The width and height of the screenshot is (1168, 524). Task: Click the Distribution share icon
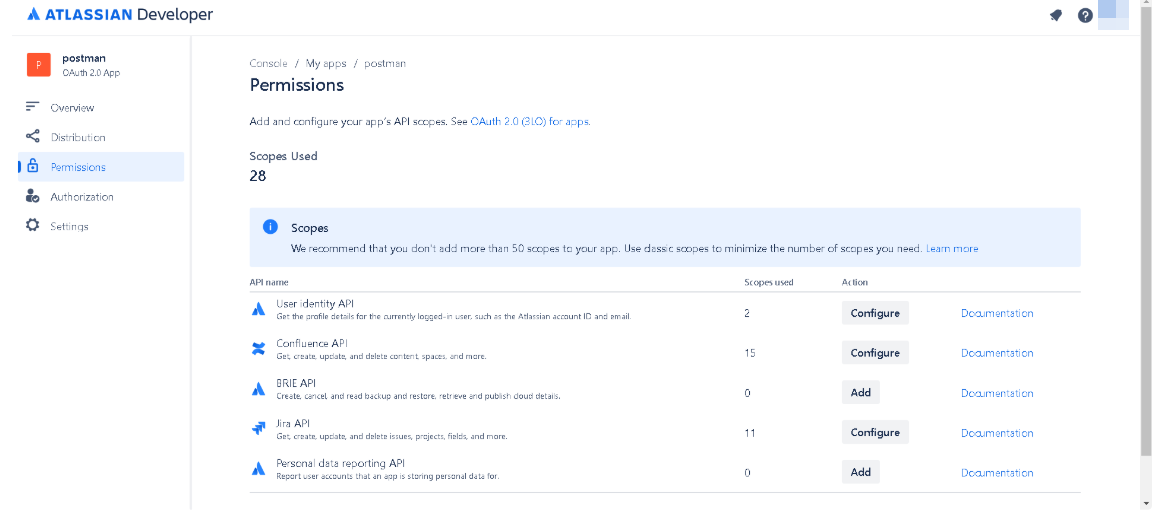point(32,137)
